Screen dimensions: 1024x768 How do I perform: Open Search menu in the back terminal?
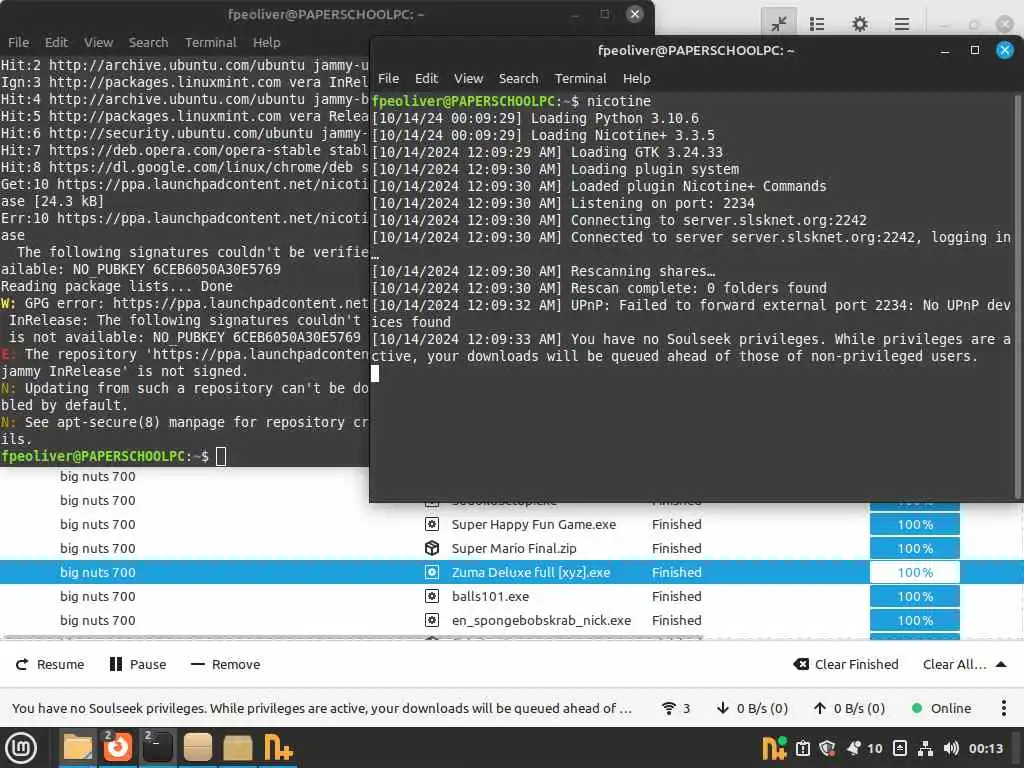click(x=148, y=42)
